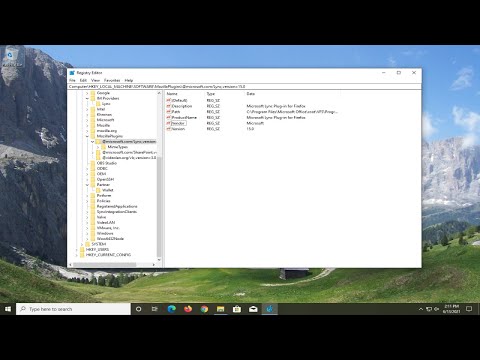The image size is (480, 360).
Task: Open the Mail app from taskbar
Action: tap(253, 309)
